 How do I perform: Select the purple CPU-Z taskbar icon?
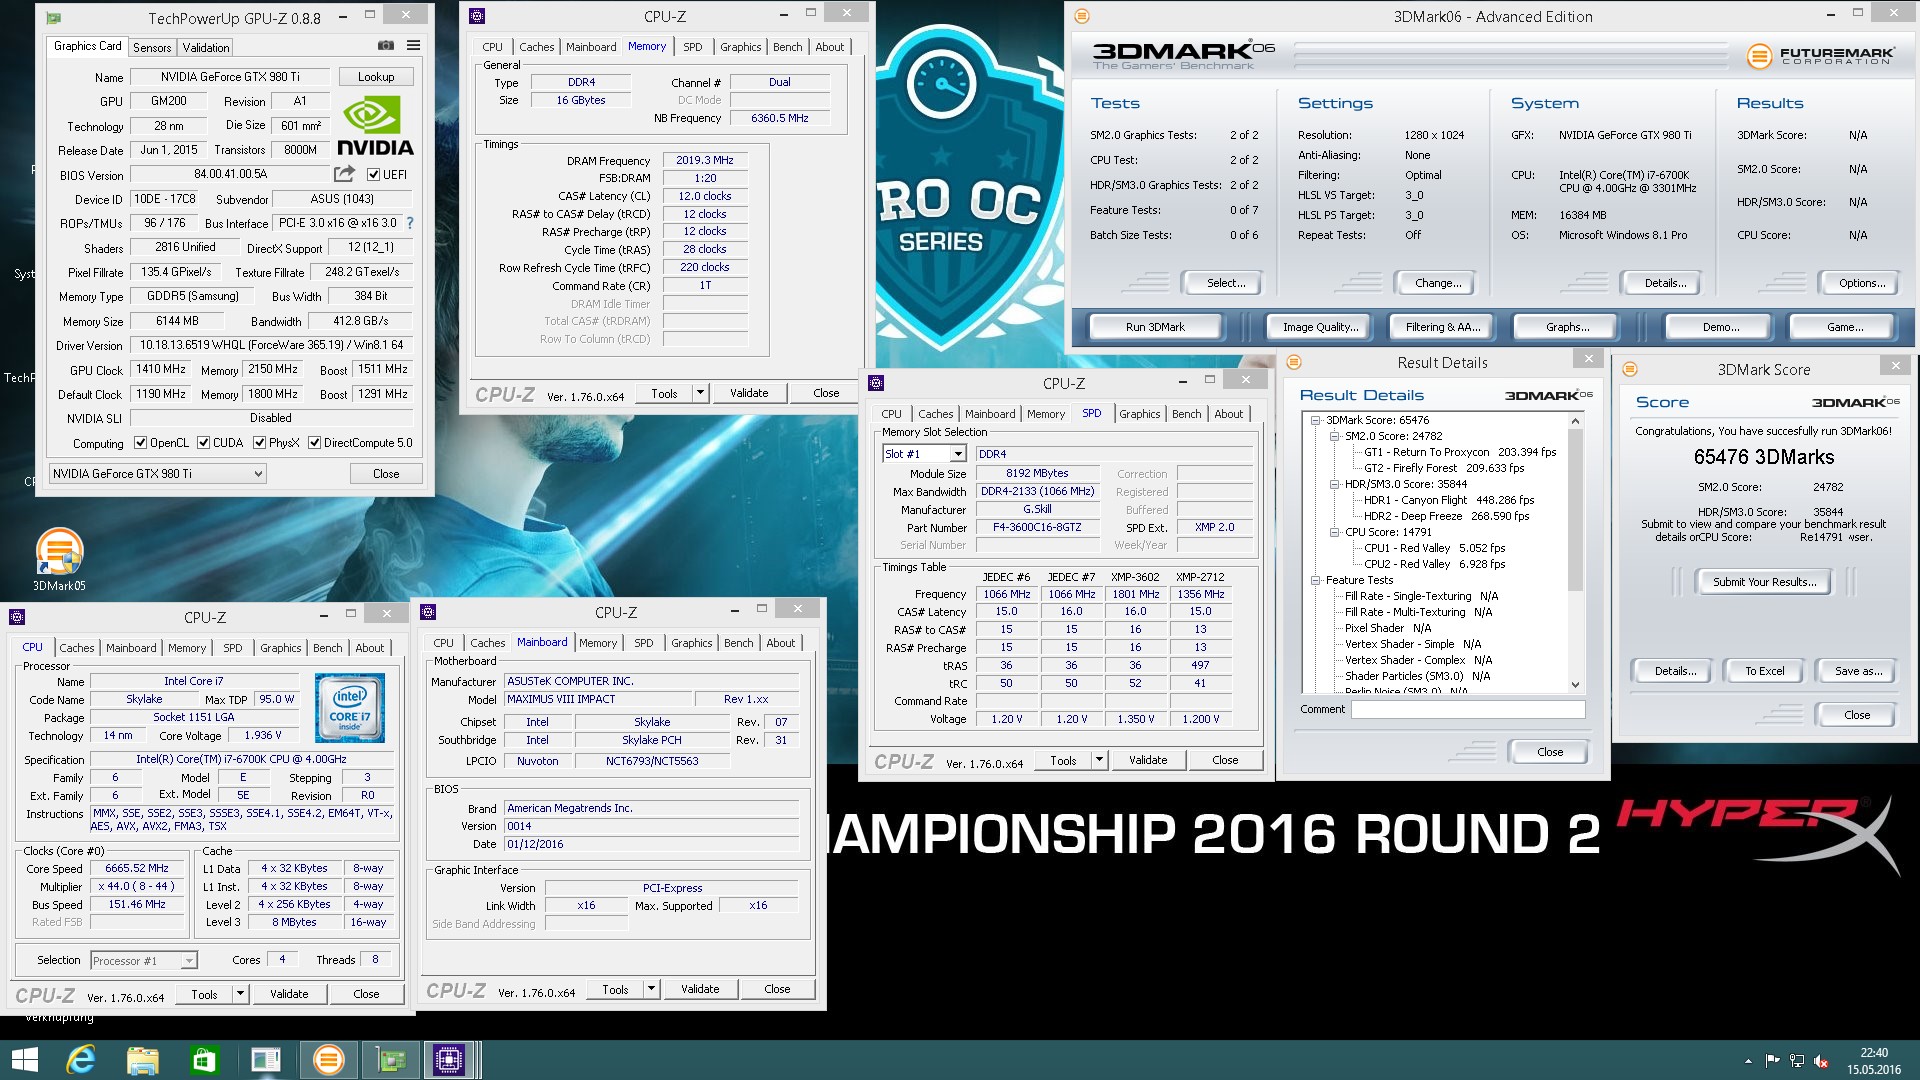448,1060
